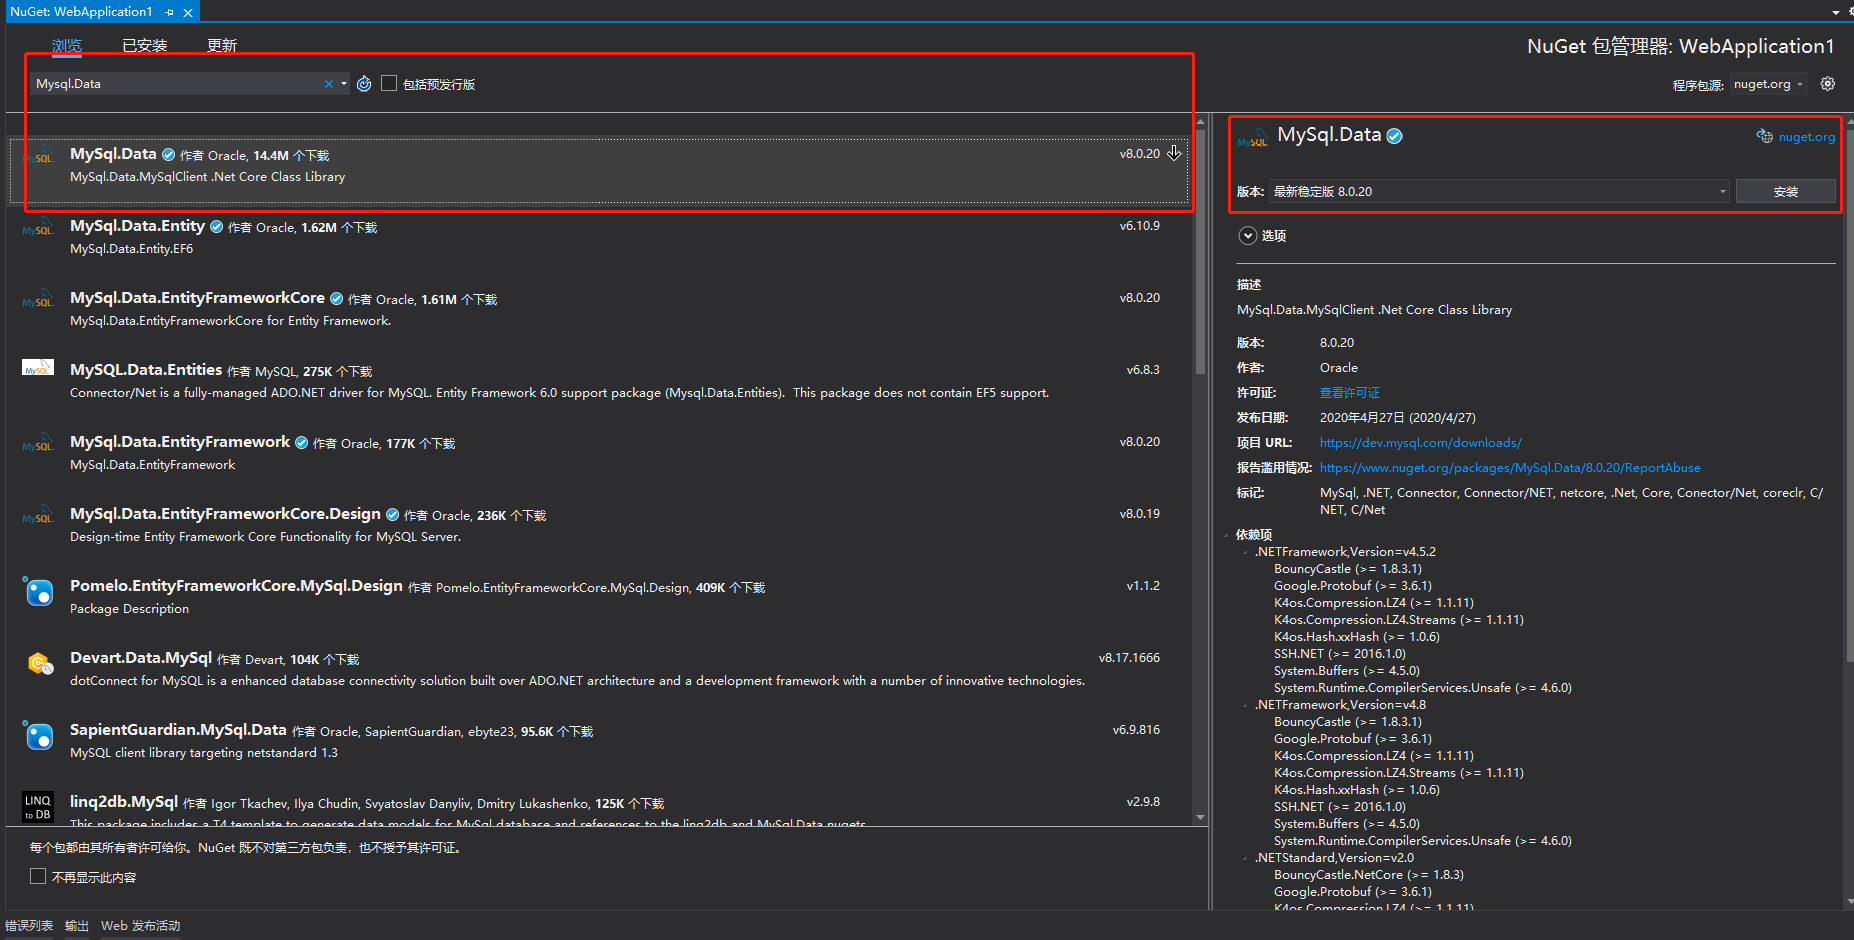Click the MySQL.Data.Entities package logo

tap(38, 368)
